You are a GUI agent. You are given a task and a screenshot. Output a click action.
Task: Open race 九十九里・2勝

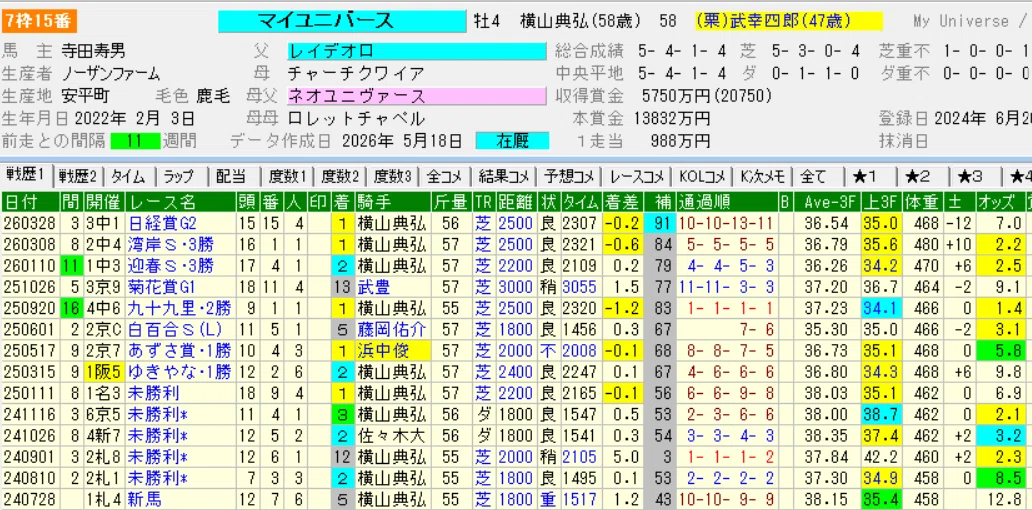(x=178, y=309)
